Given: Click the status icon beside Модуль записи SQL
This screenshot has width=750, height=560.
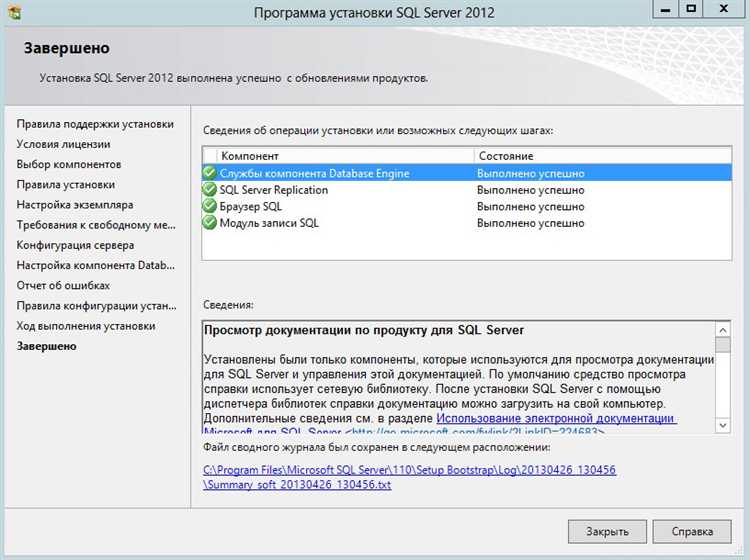Looking at the screenshot, I should tap(210, 223).
